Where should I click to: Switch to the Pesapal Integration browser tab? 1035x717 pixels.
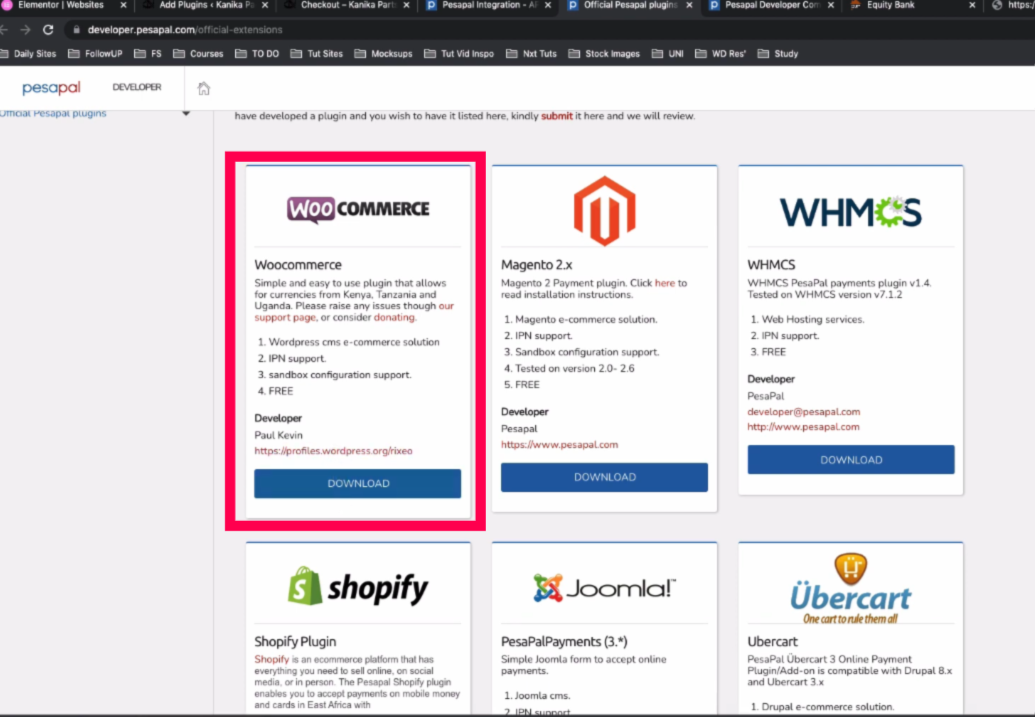click(x=488, y=5)
